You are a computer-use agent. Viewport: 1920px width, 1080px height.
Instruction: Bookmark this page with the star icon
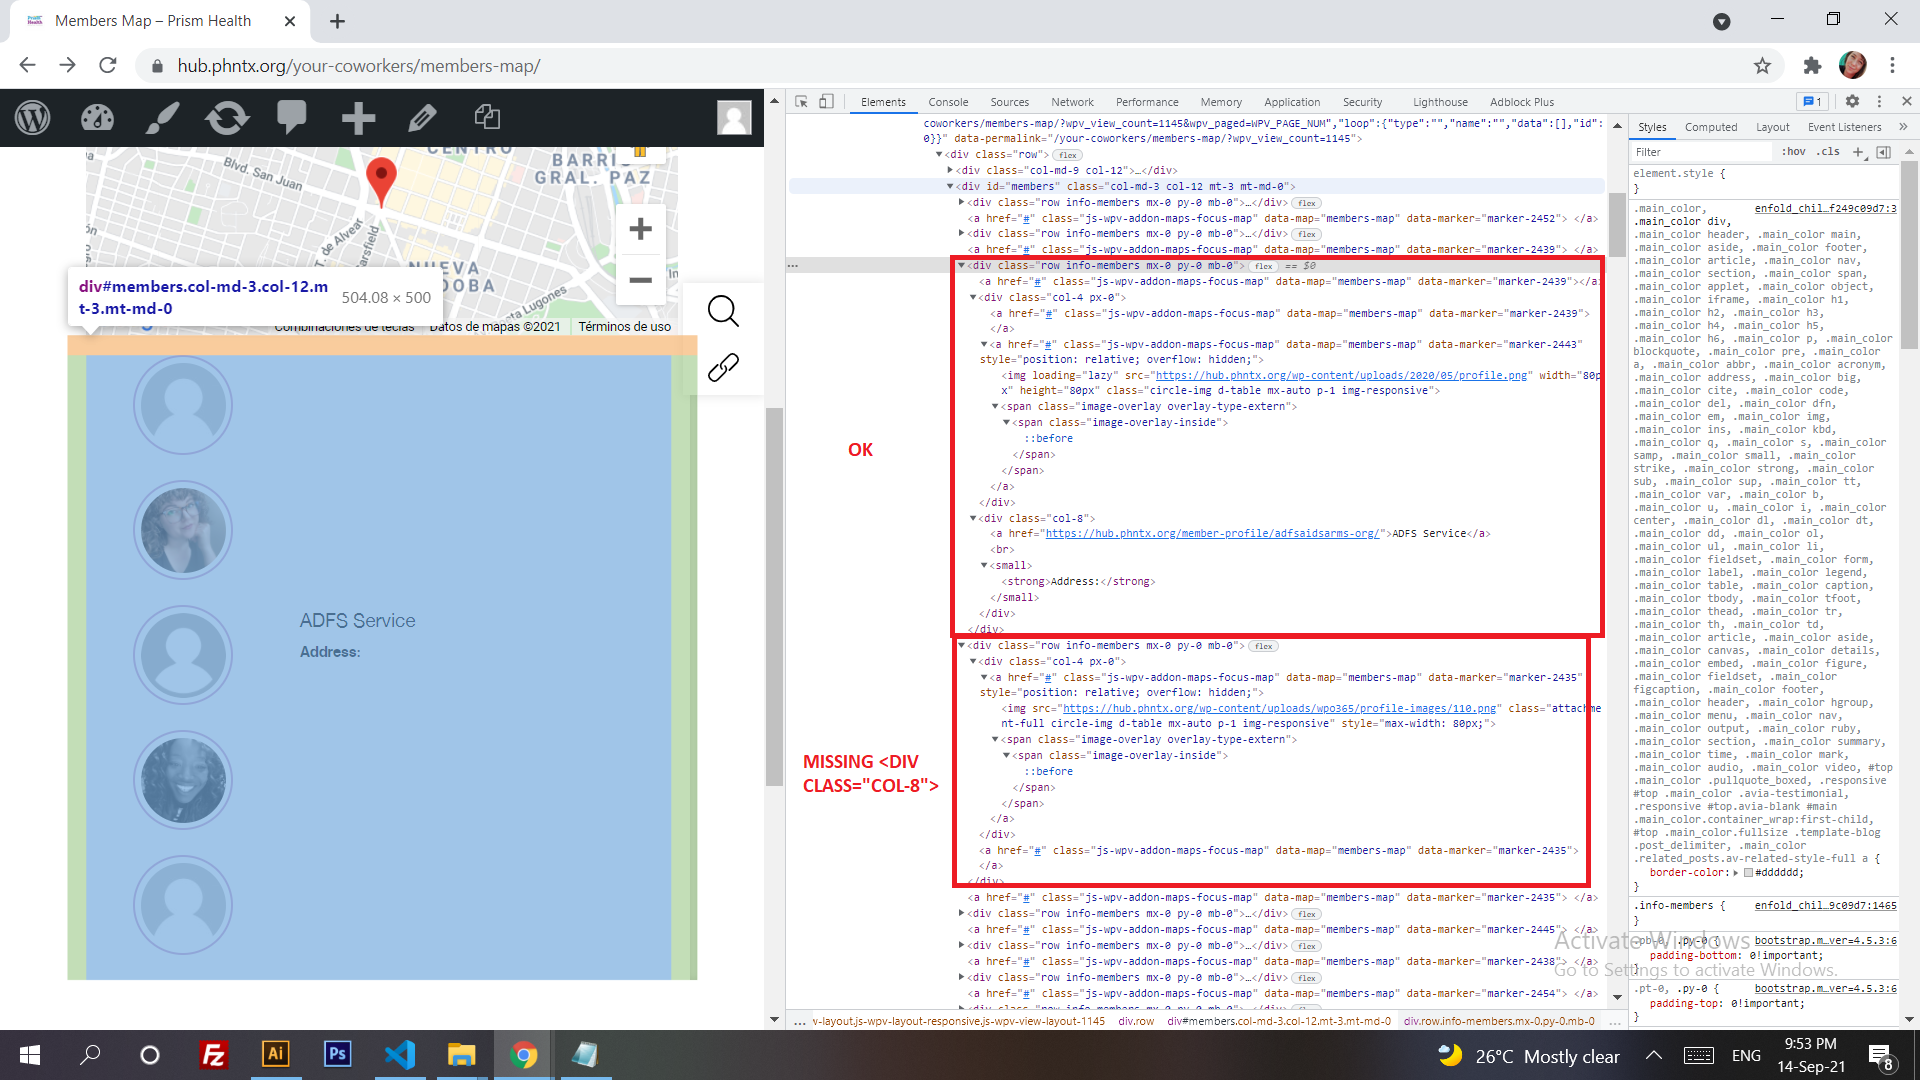tap(1762, 66)
